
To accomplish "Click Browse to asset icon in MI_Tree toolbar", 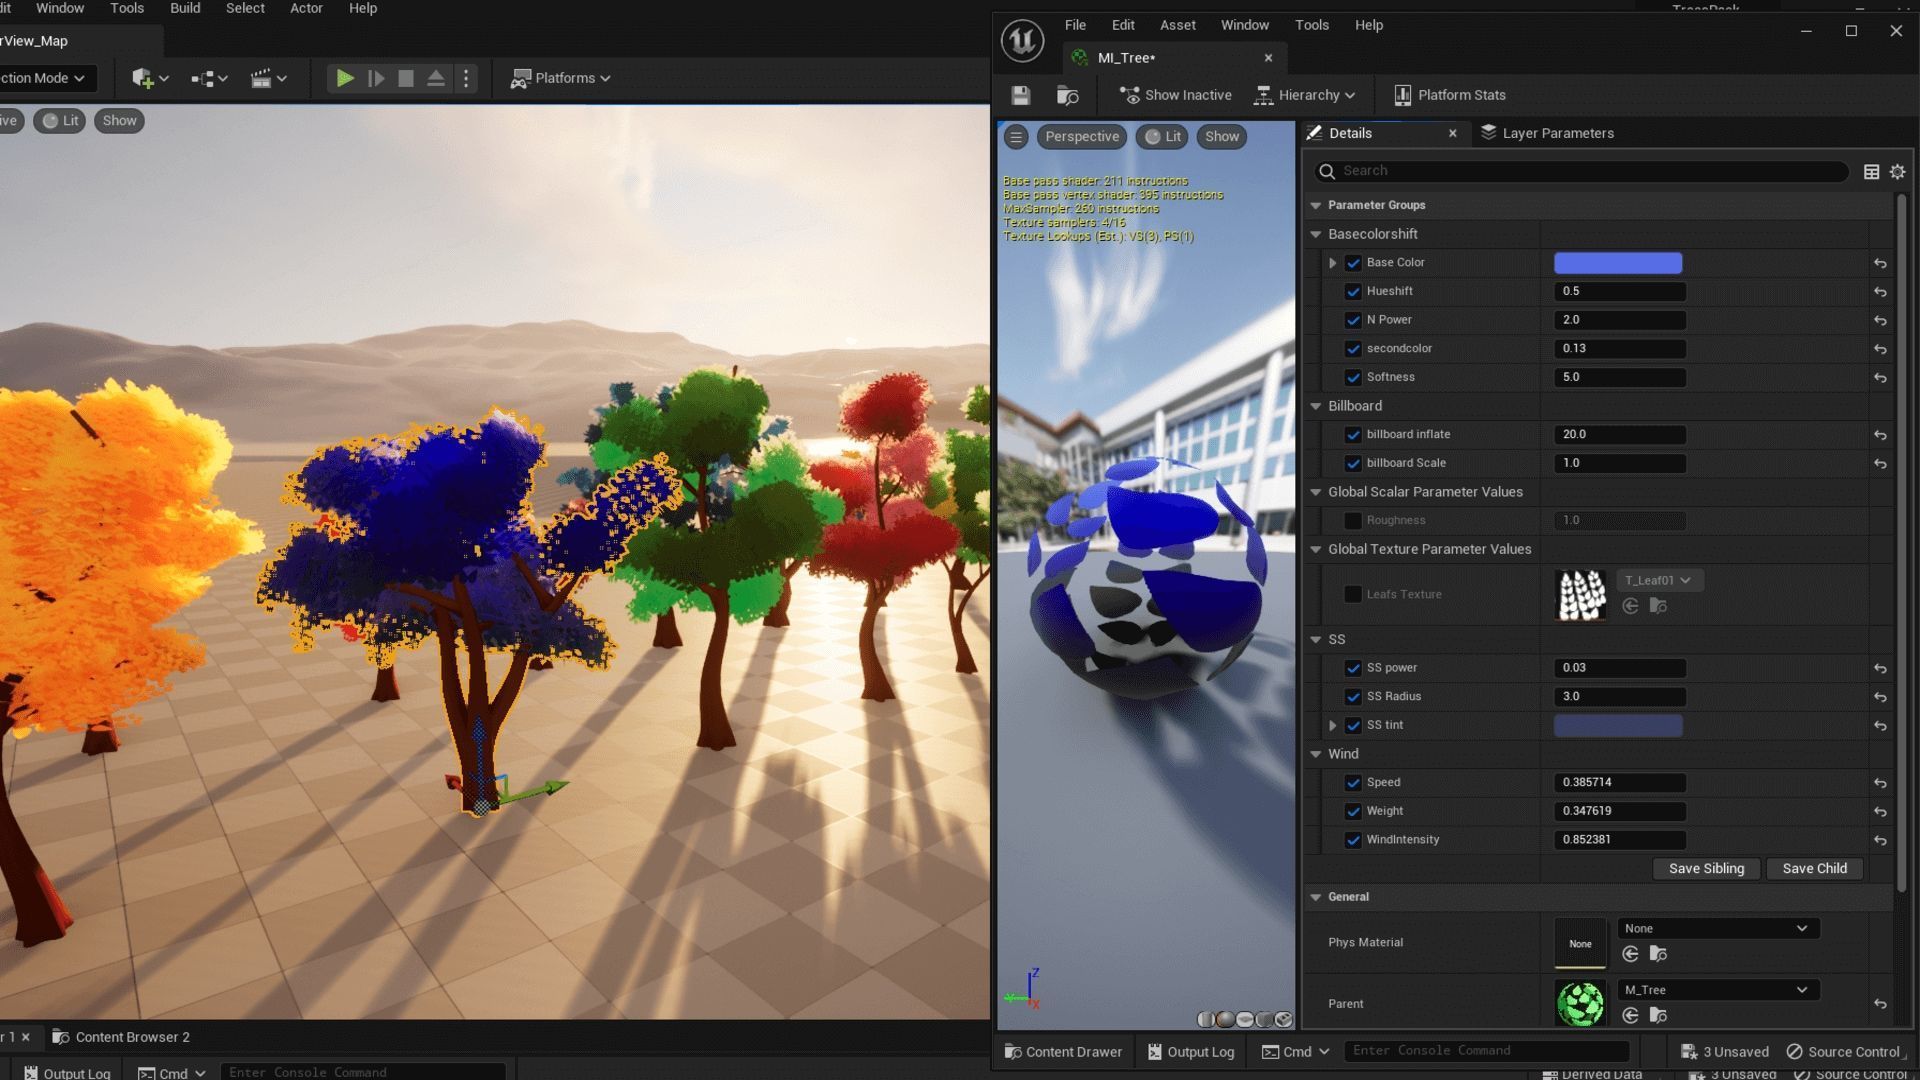I will tap(1067, 95).
